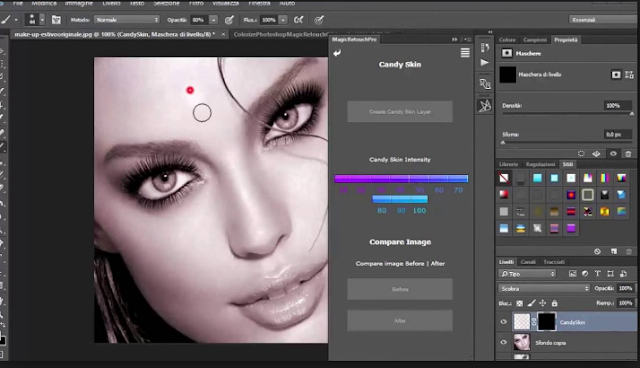Select text layer filter icon
The width and height of the screenshot is (640, 368).
(x=598, y=274)
